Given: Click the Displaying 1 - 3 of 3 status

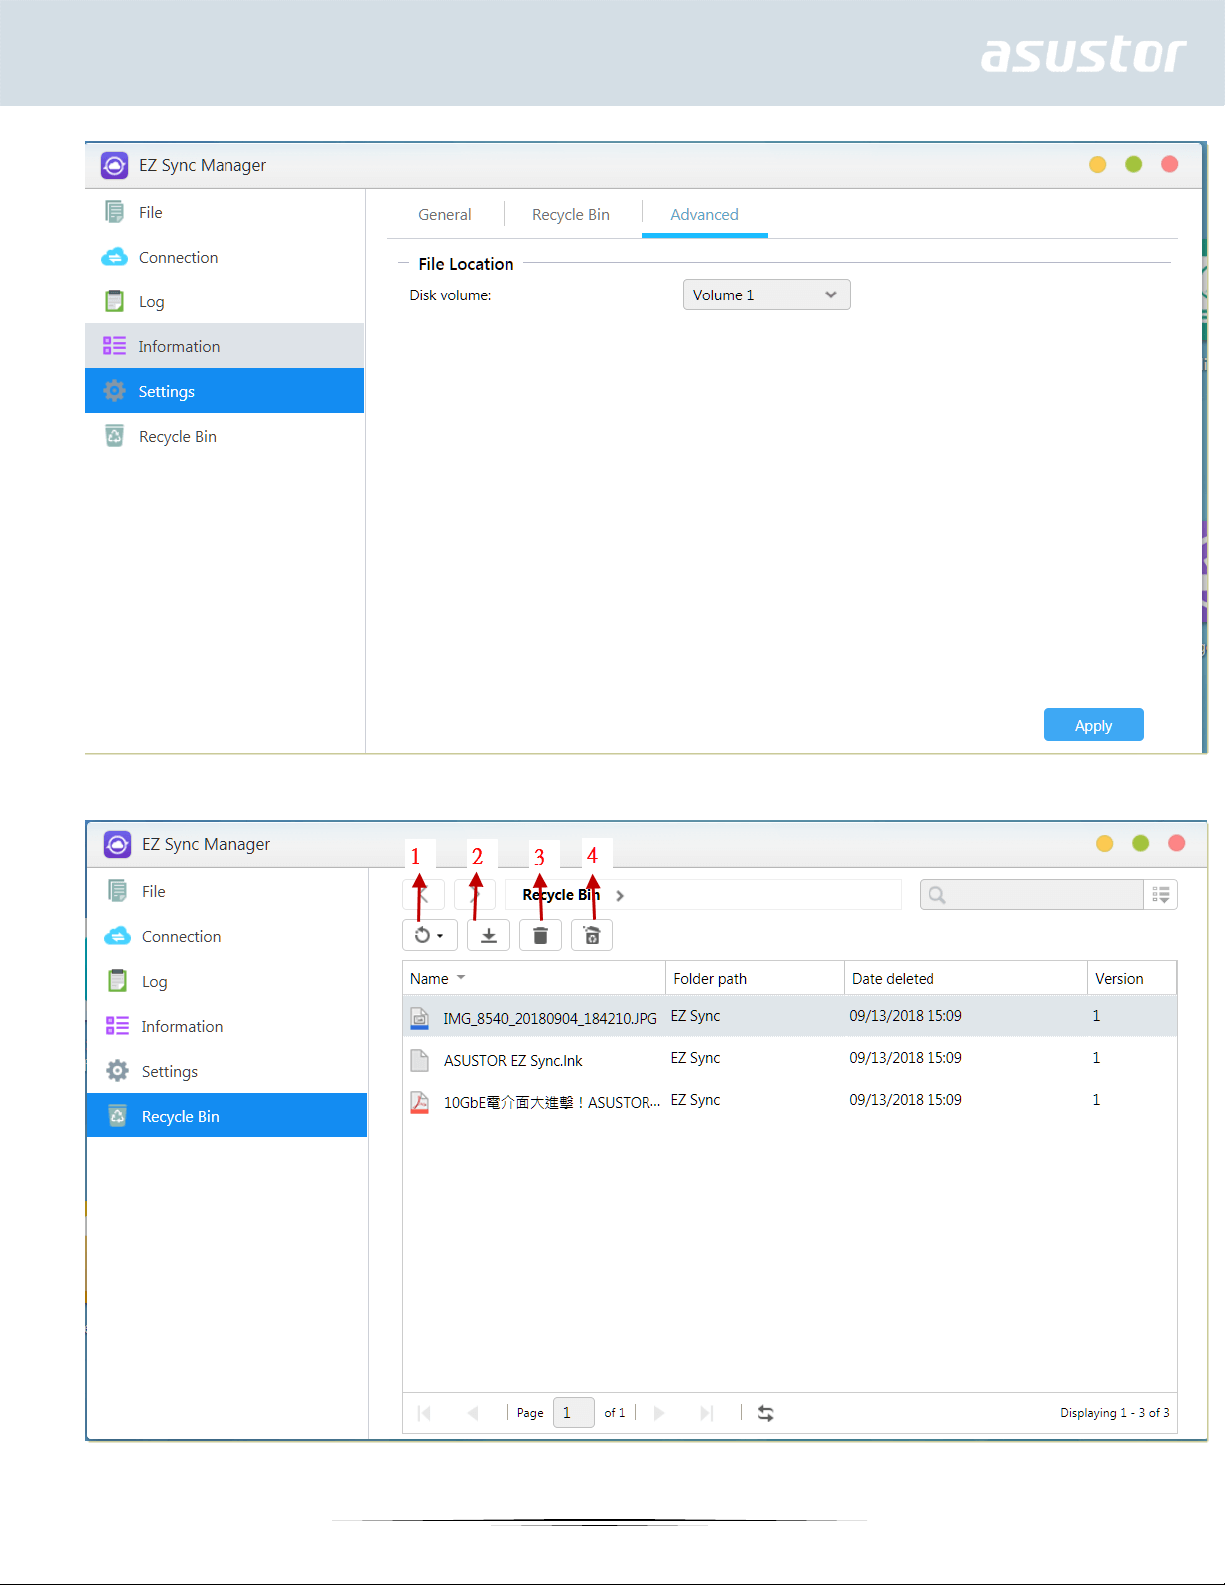Looking at the screenshot, I should pos(1114,1413).
